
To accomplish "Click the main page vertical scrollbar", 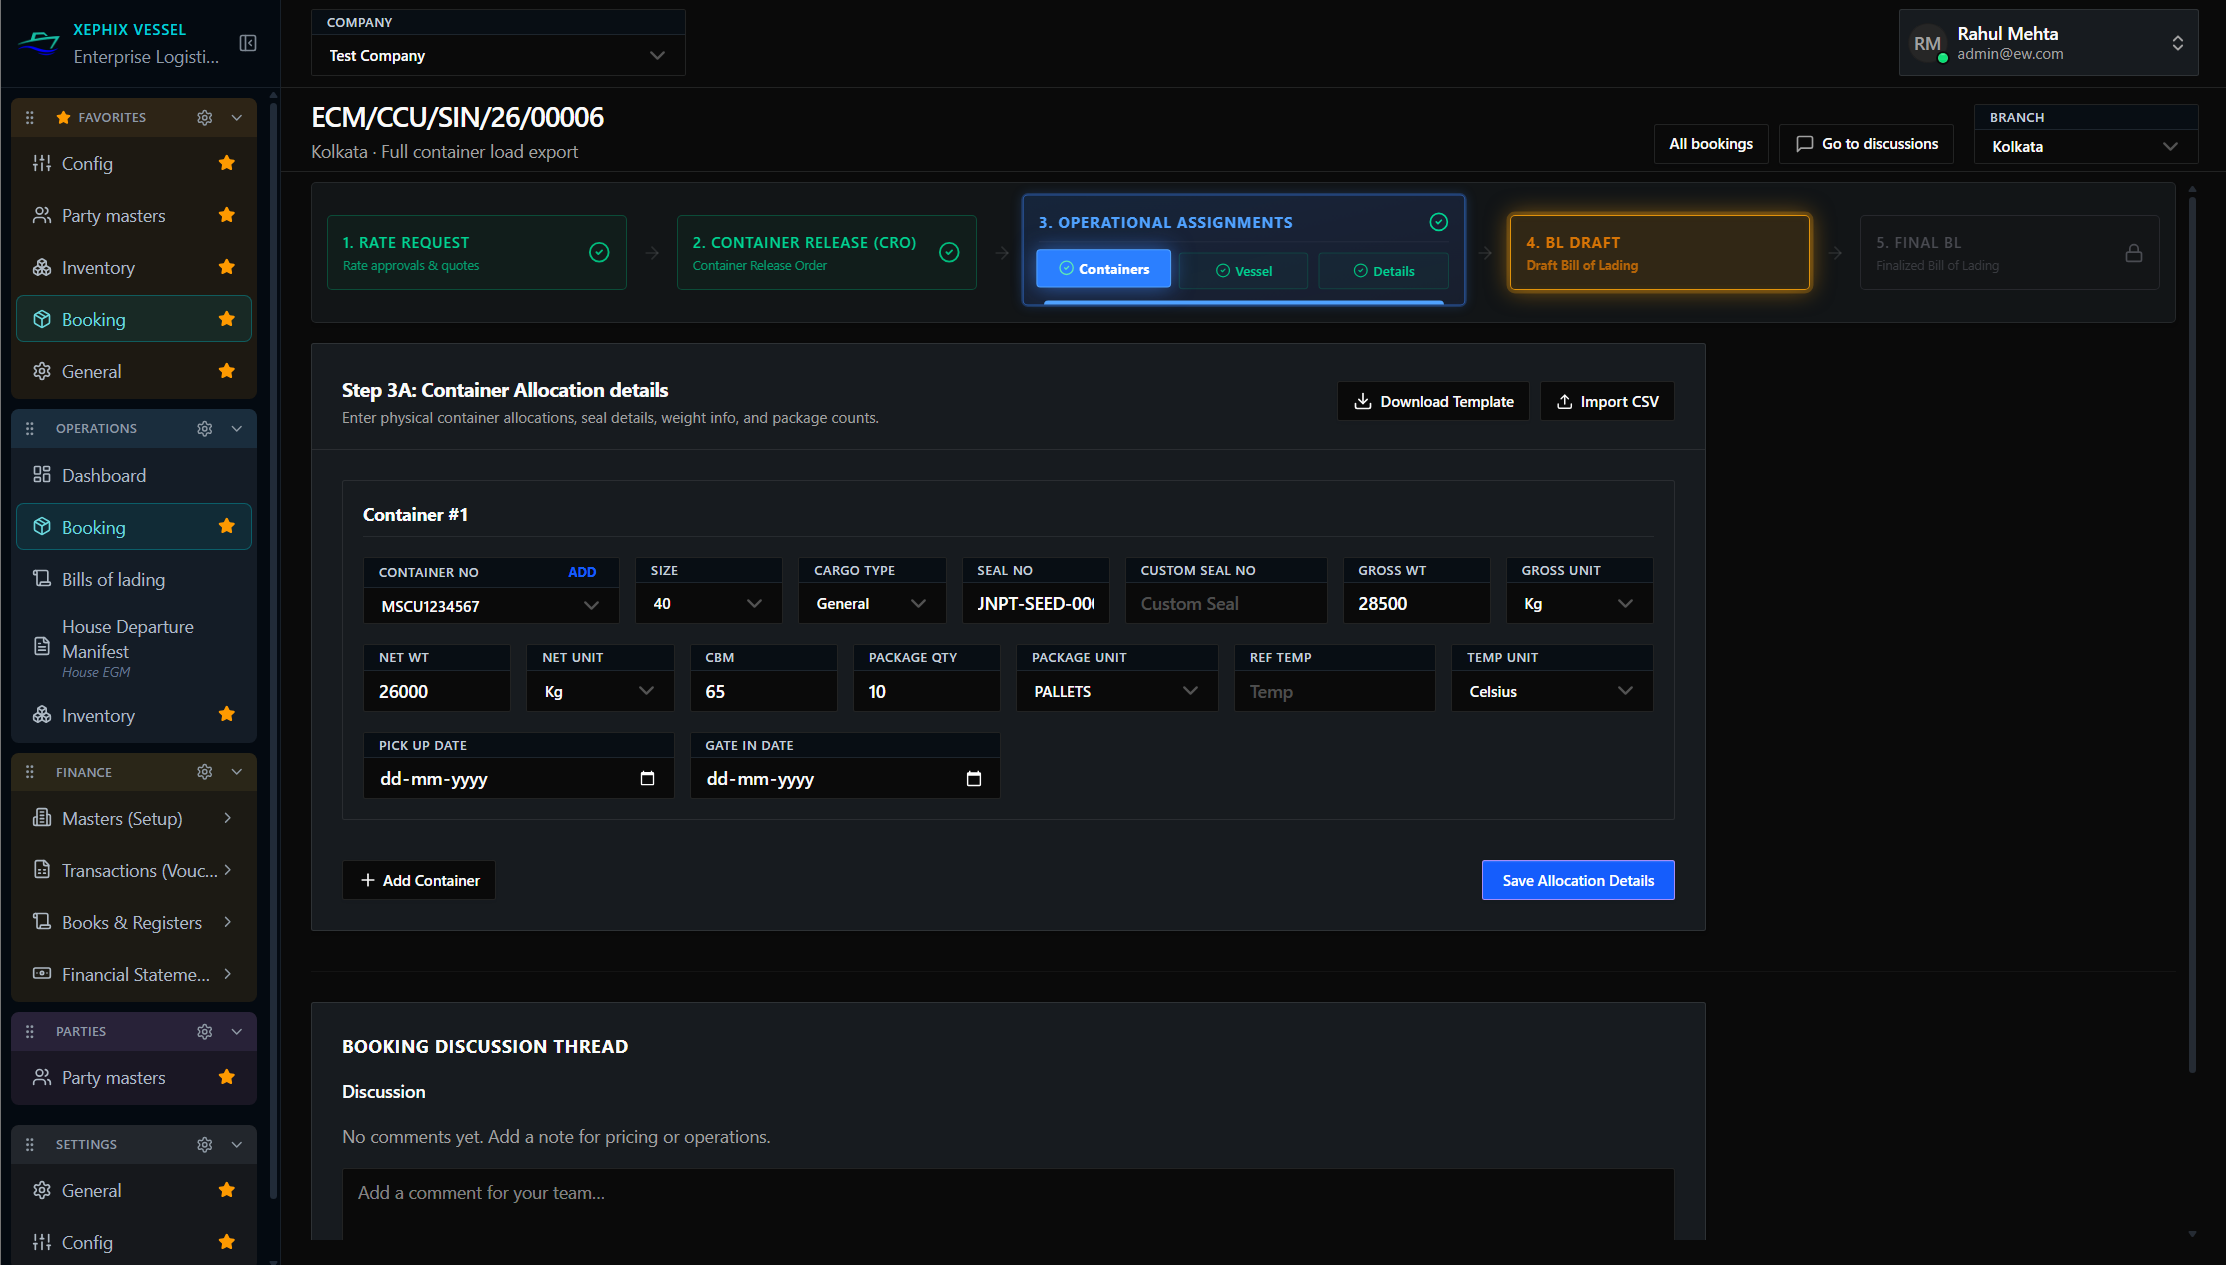I will point(2192,635).
